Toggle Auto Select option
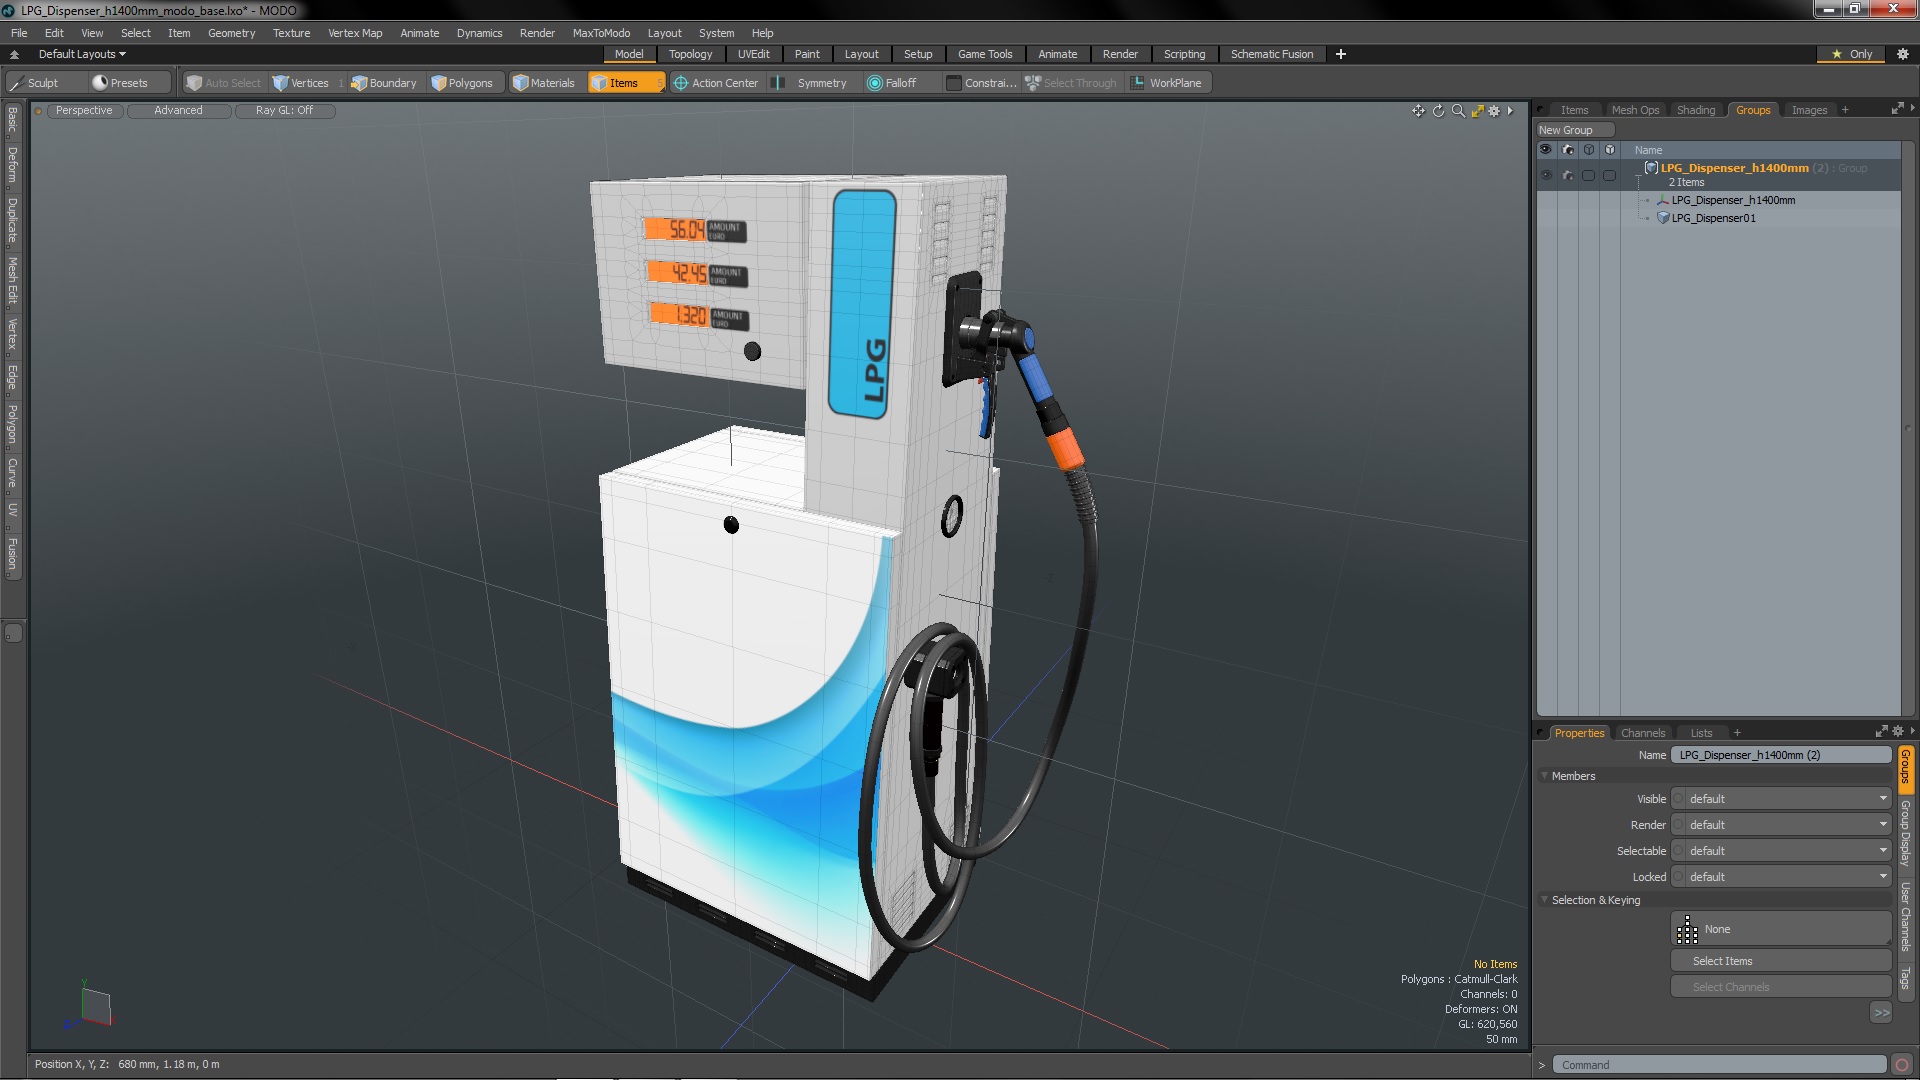Image resolution: width=1920 pixels, height=1080 pixels. point(224,83)
